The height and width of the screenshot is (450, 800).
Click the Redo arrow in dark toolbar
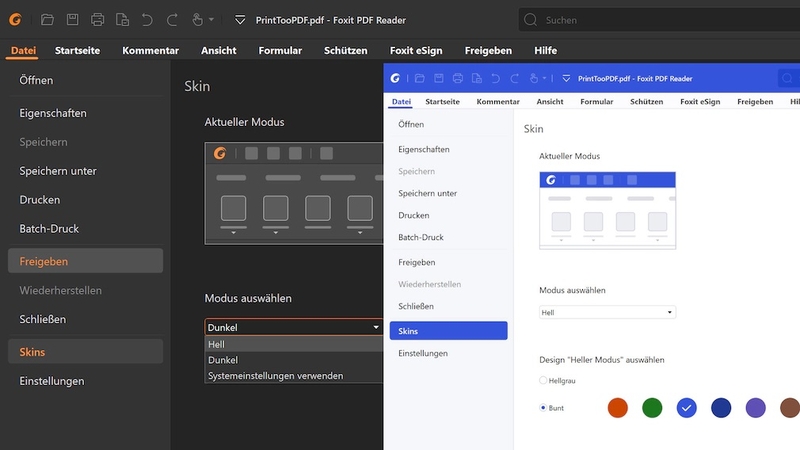[172, 20]
